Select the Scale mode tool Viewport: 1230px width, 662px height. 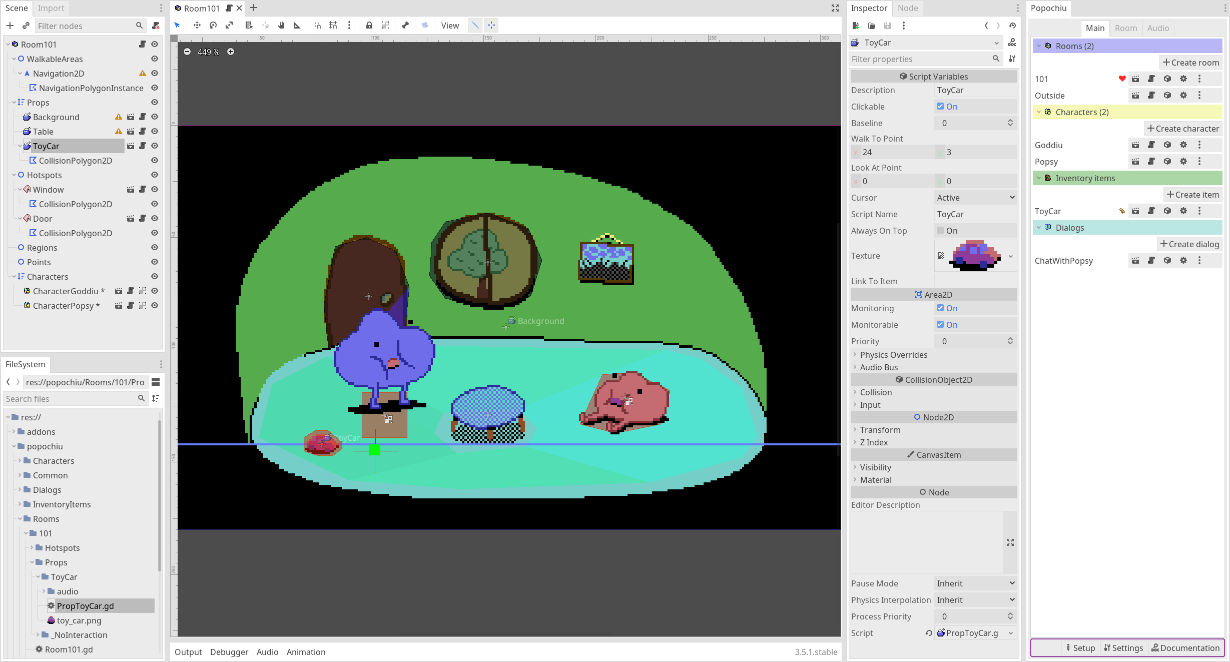tap(229, 25)
